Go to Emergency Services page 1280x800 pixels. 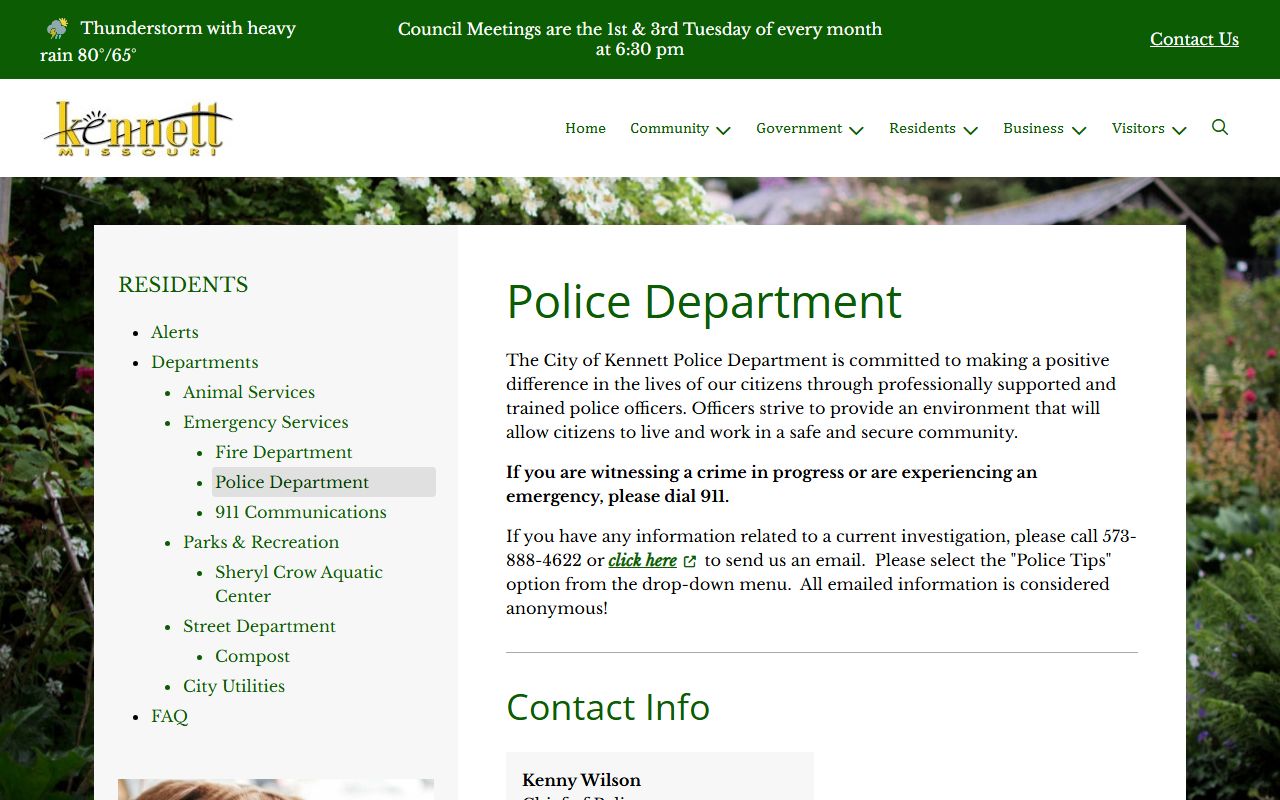266,422
